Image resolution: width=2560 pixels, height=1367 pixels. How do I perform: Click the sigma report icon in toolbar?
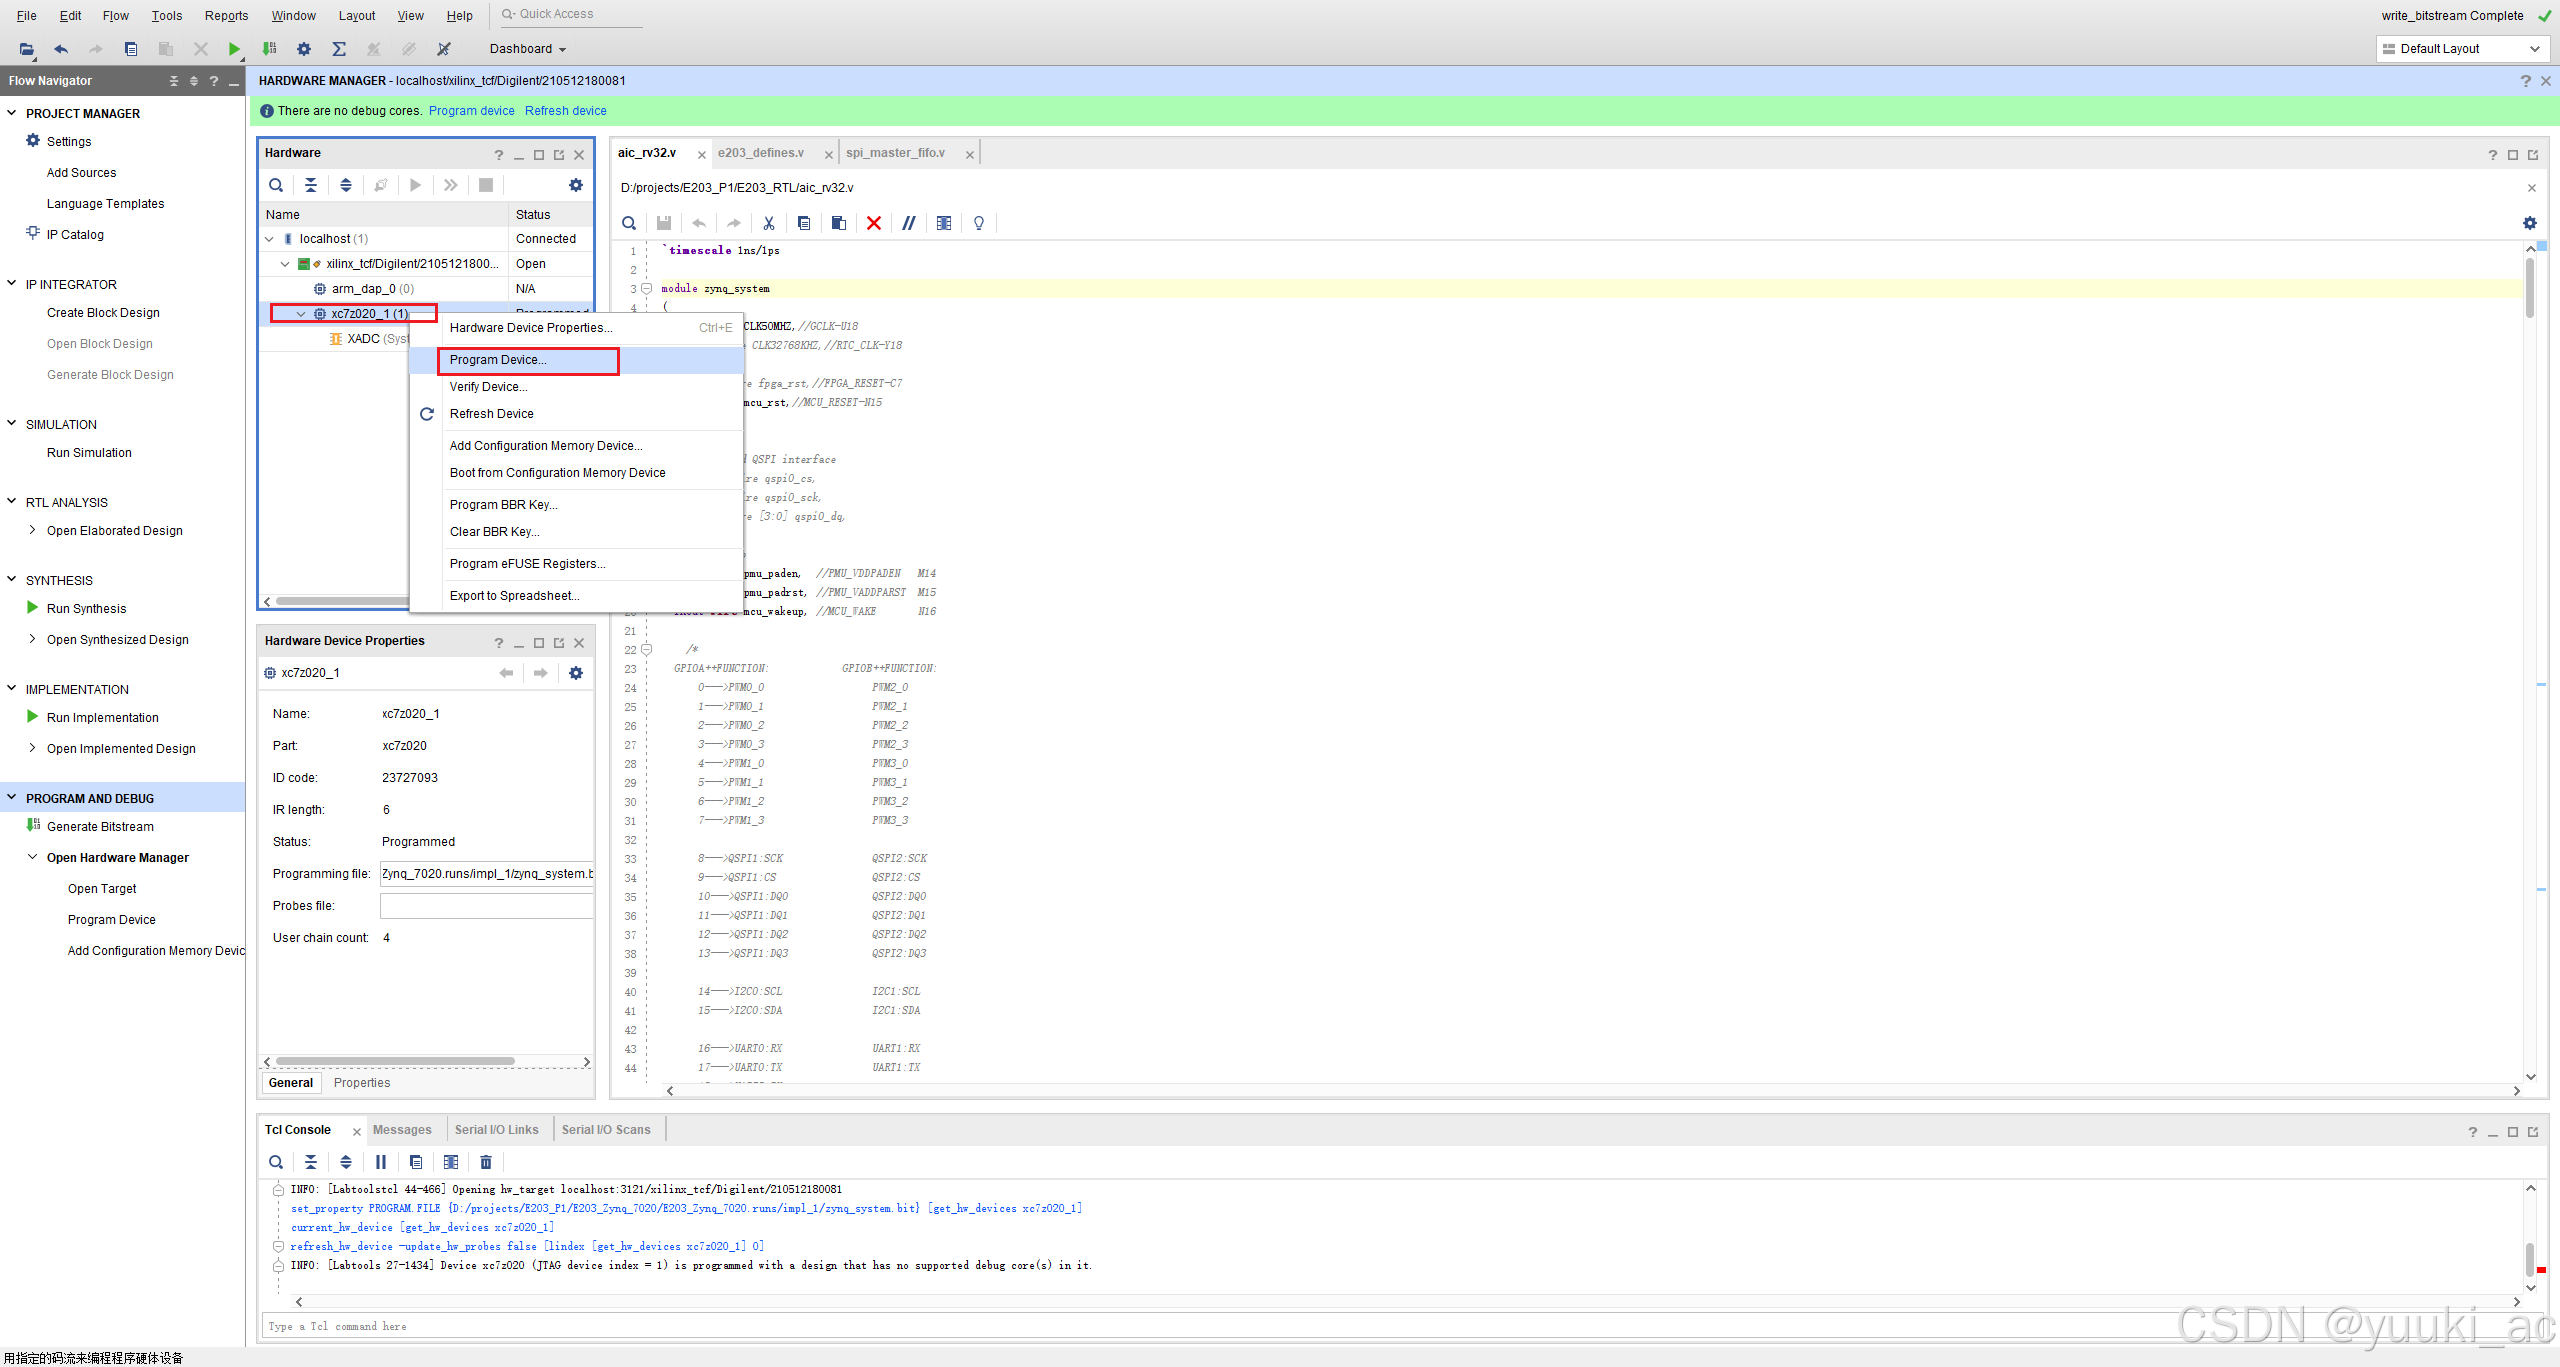[x=339, y=49]
